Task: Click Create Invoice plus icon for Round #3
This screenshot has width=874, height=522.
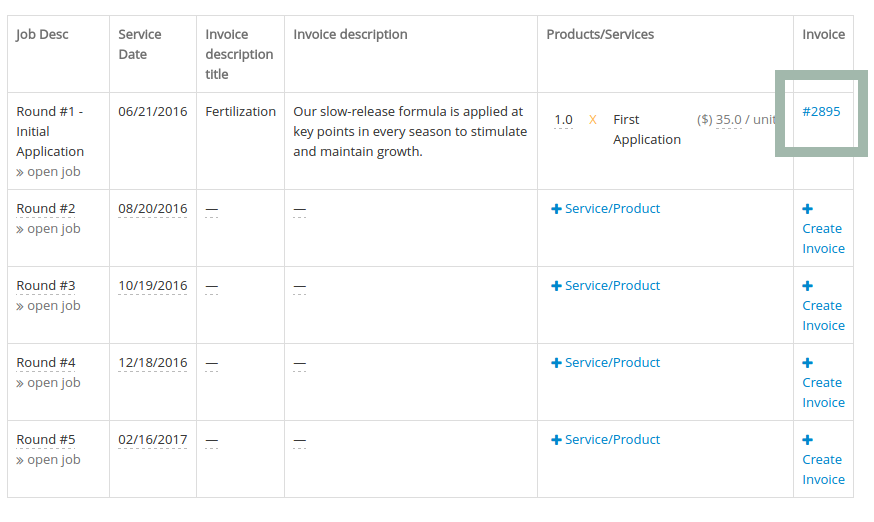Action: pyautogui.click(x=807, y=286)
